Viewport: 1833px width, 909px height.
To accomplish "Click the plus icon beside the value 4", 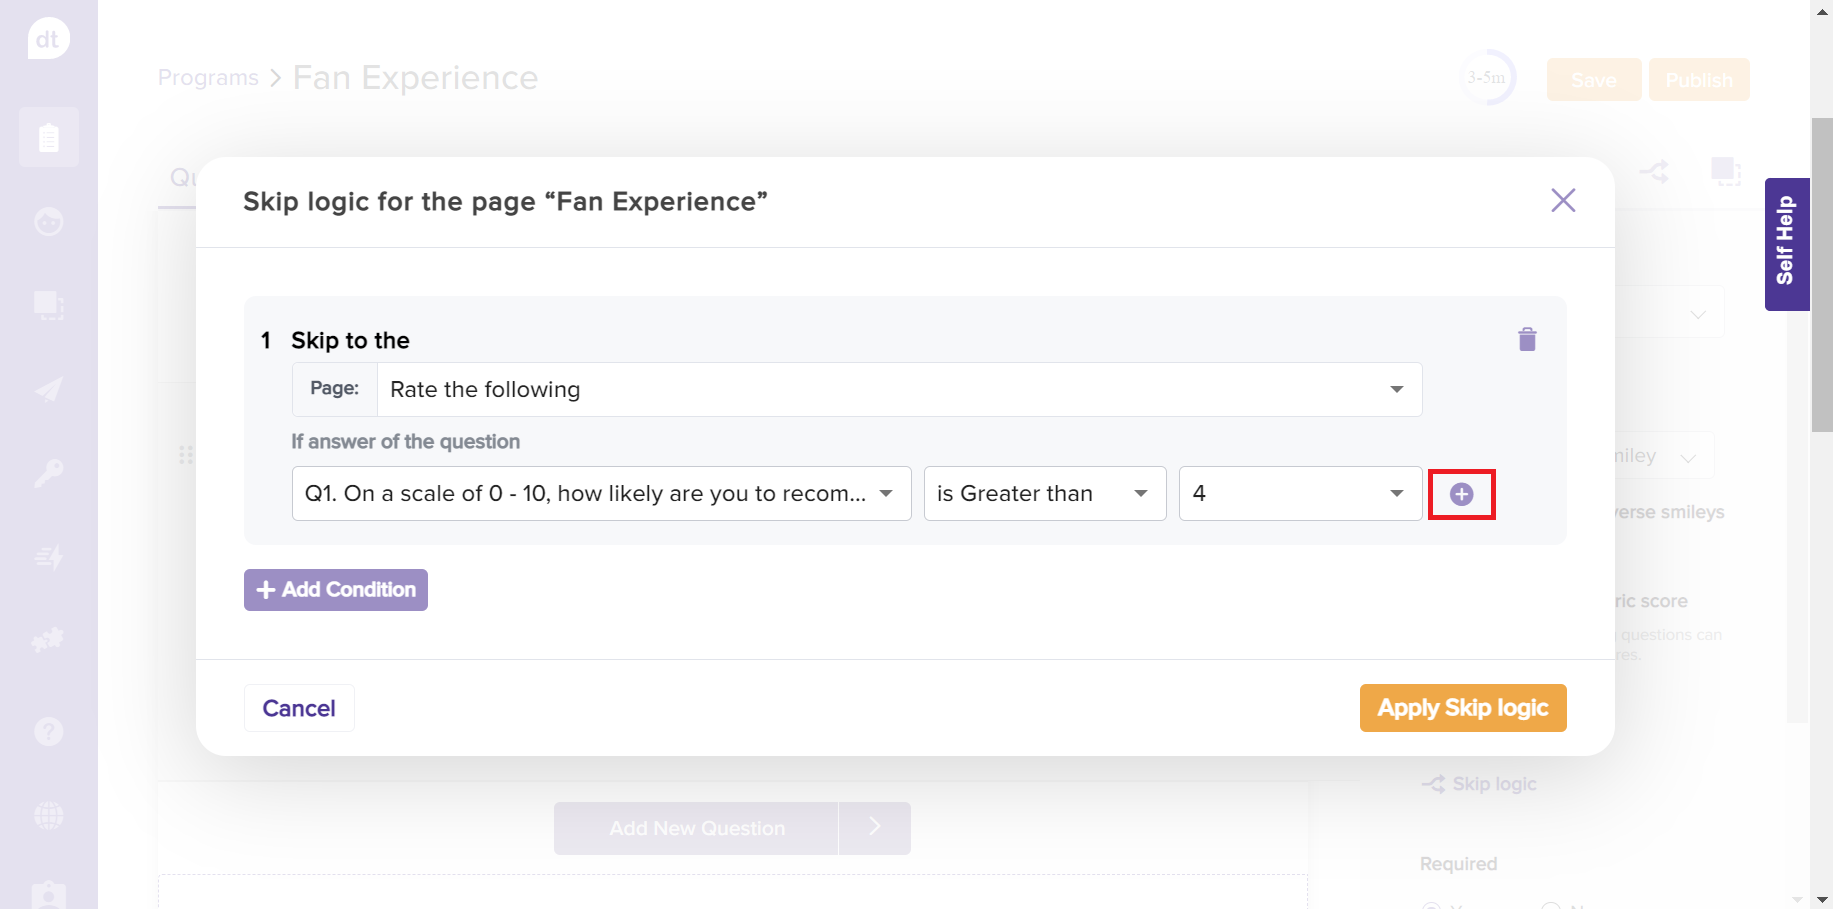I will (x=1461, y=494).
